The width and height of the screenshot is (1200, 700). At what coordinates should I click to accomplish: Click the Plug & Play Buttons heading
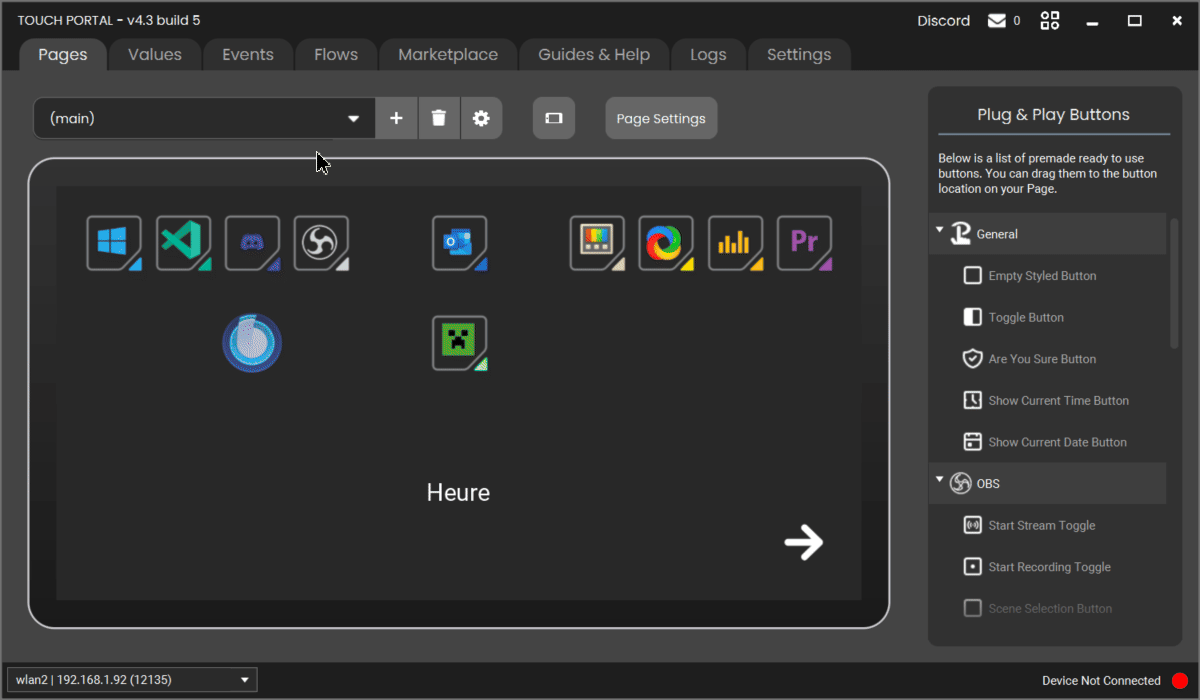click(1053, 114)
